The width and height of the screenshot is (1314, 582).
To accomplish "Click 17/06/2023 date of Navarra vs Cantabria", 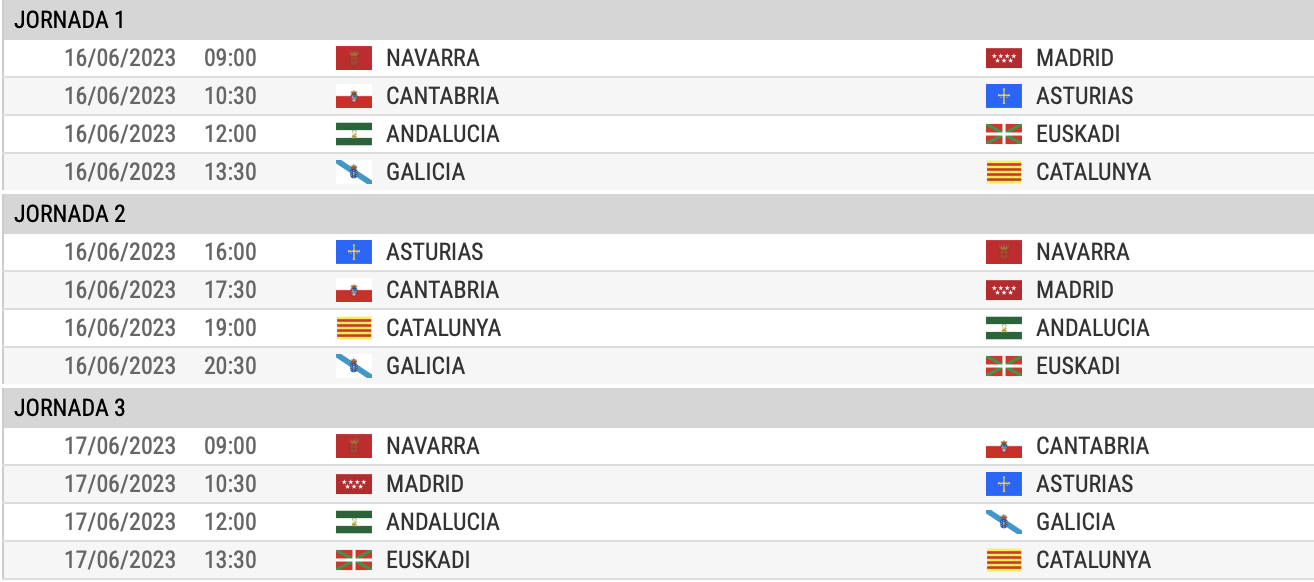I will click(x=120, y=446).
